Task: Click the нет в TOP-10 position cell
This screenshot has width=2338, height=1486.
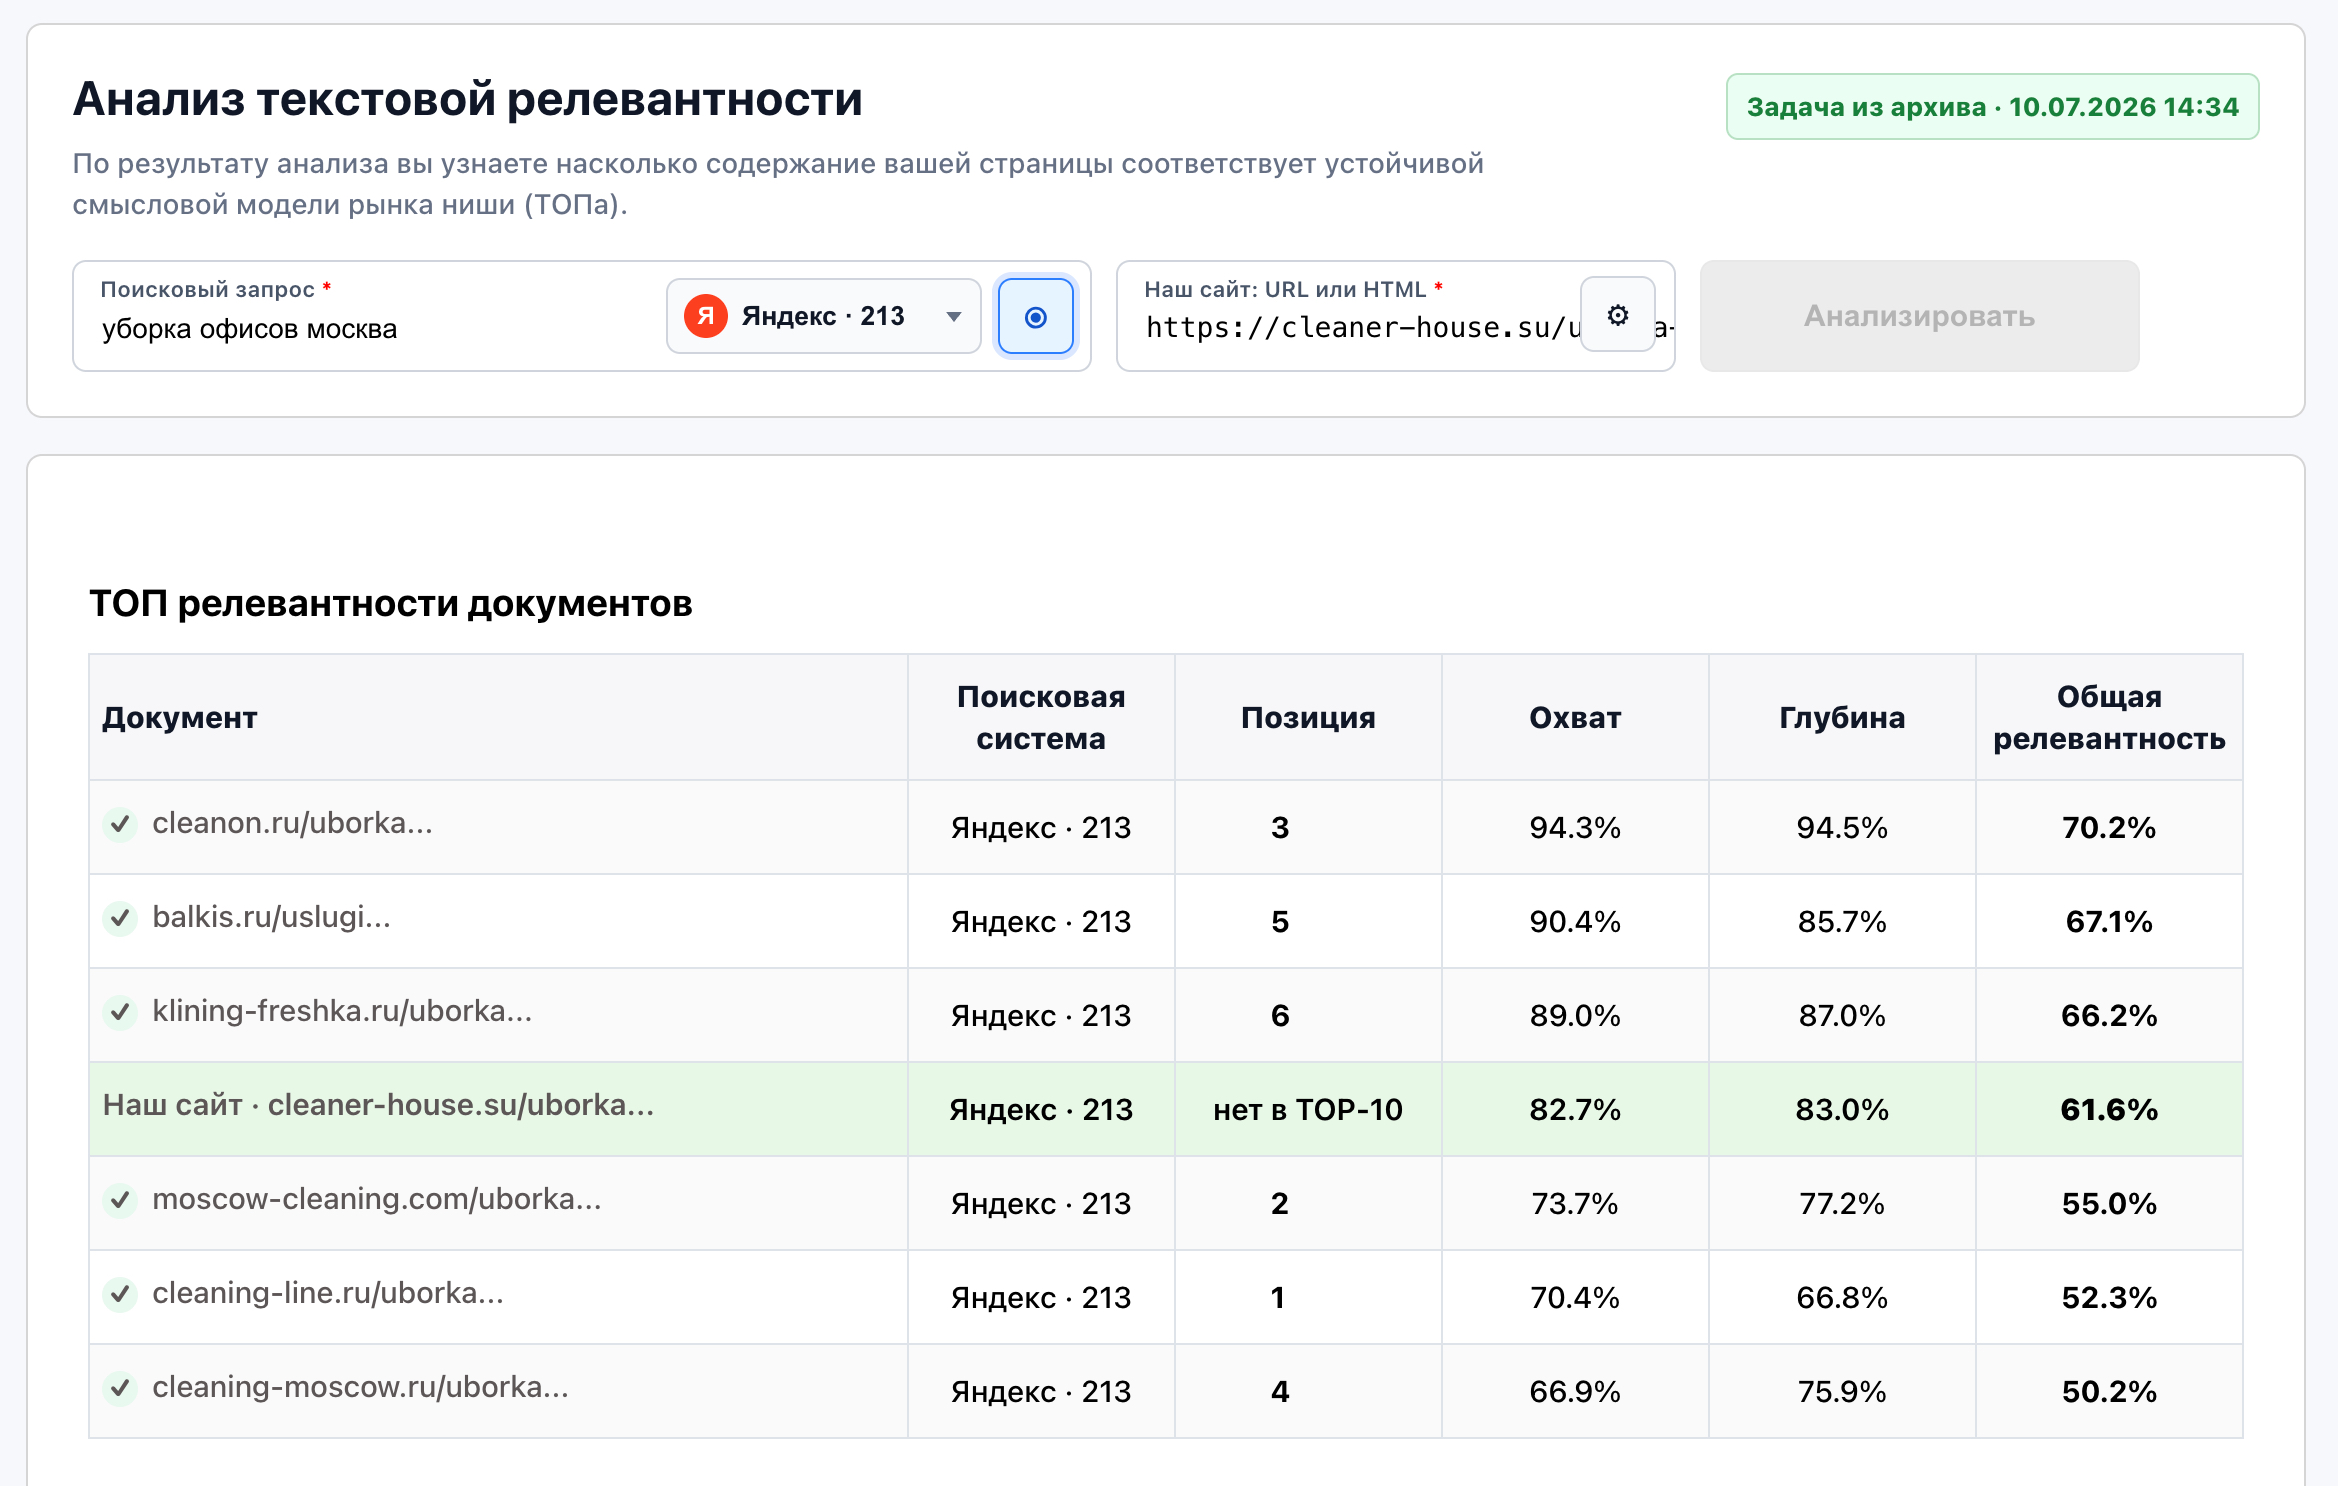Action: click(x=1308, y=1110)
